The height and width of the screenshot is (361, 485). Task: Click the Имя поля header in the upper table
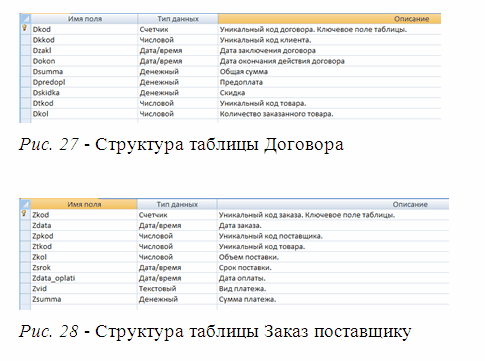pos(84,19)
